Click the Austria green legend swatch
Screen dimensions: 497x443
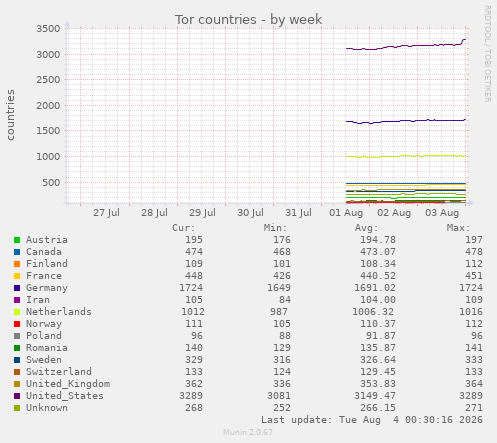tap(17, 240)
